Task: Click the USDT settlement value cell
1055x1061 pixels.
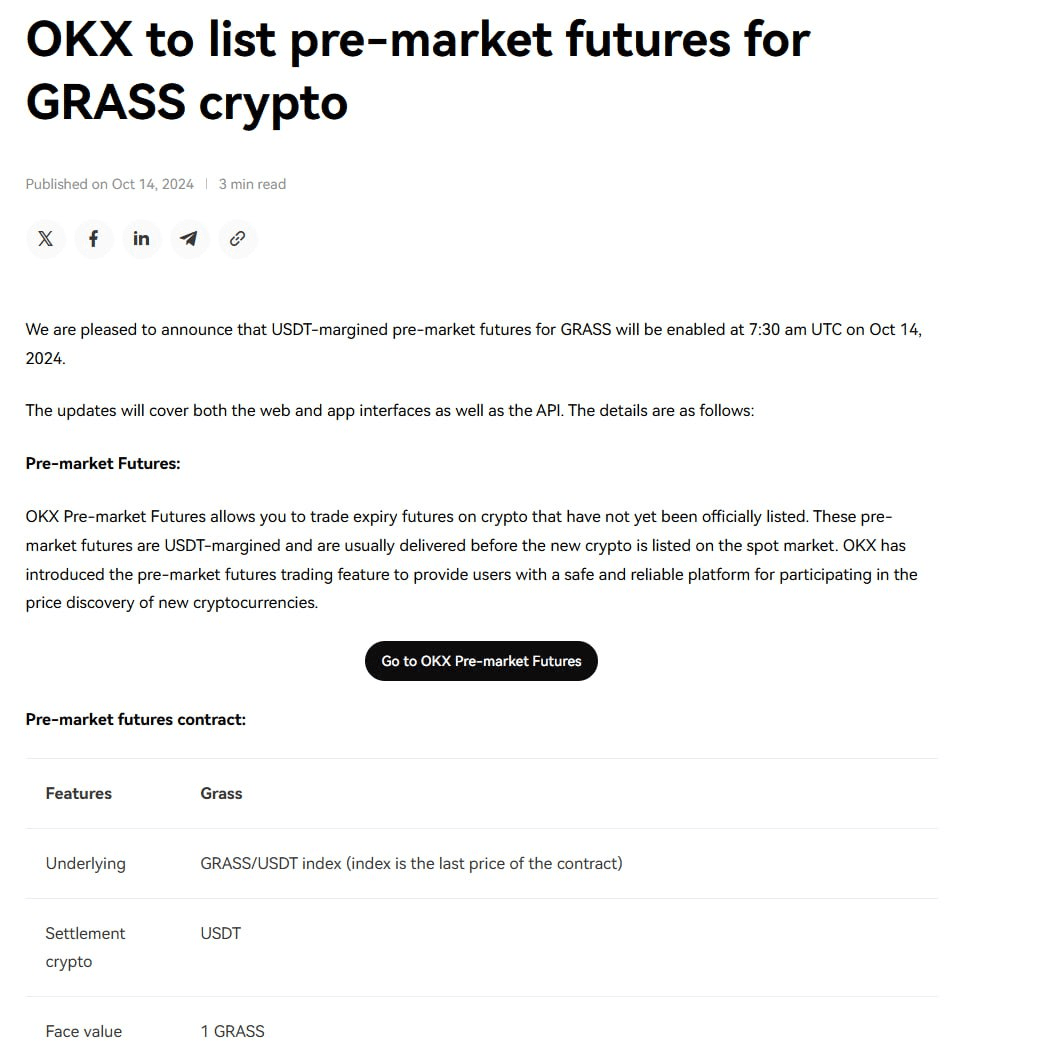Action: (x=221, y=934)
